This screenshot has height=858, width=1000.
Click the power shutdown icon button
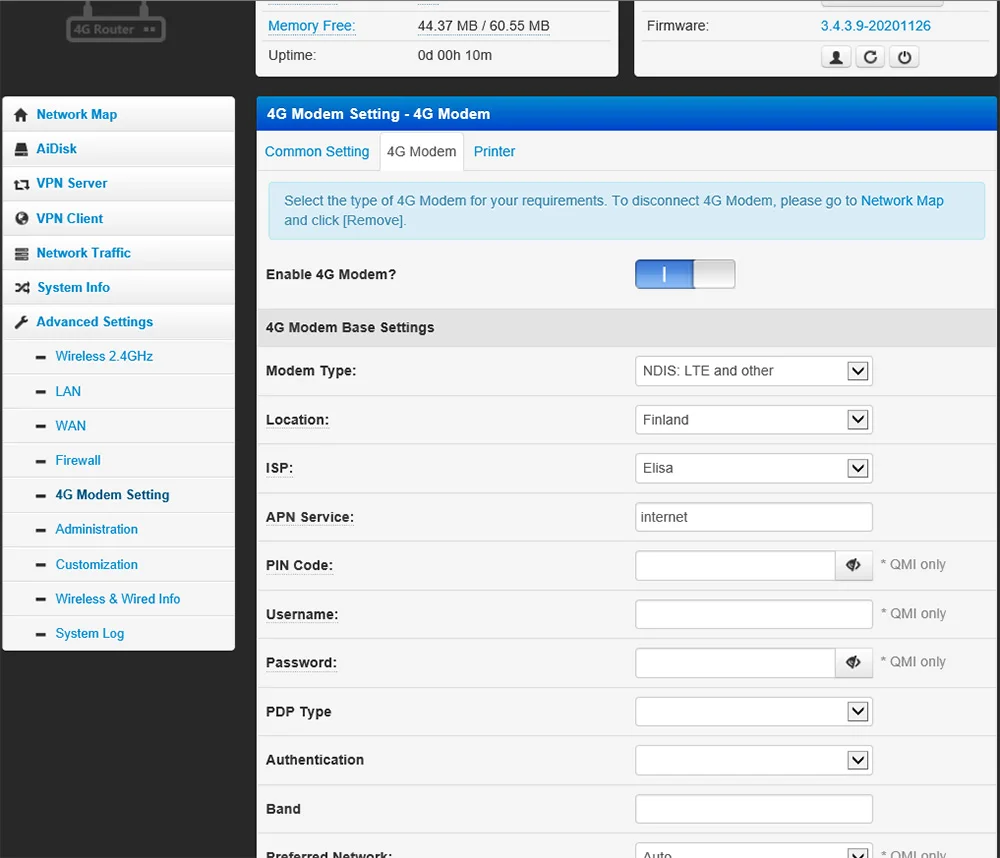click(904, 57)
